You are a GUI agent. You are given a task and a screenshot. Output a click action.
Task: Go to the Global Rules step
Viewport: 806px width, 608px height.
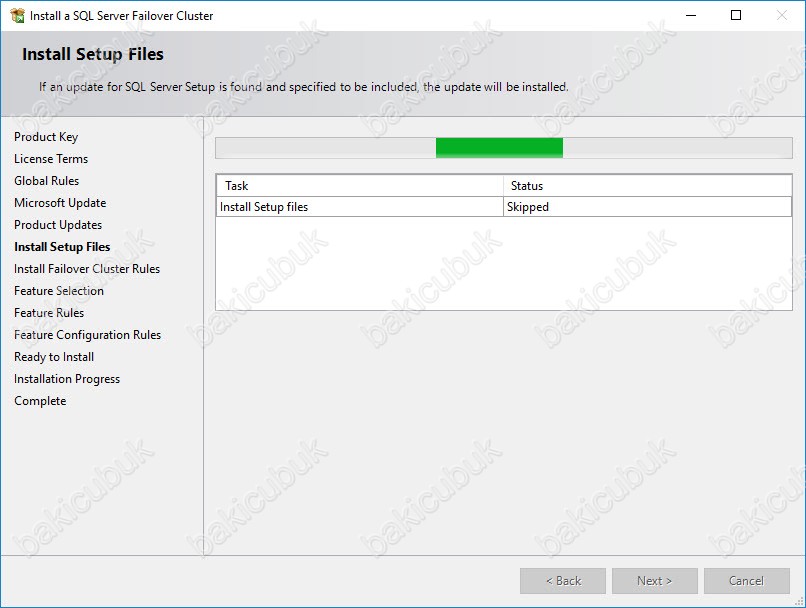47,181
